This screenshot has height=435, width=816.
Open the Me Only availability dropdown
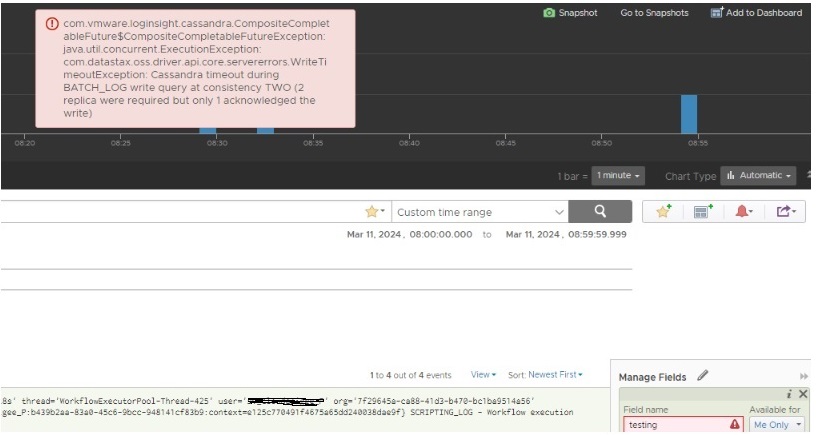coord(777,425)
